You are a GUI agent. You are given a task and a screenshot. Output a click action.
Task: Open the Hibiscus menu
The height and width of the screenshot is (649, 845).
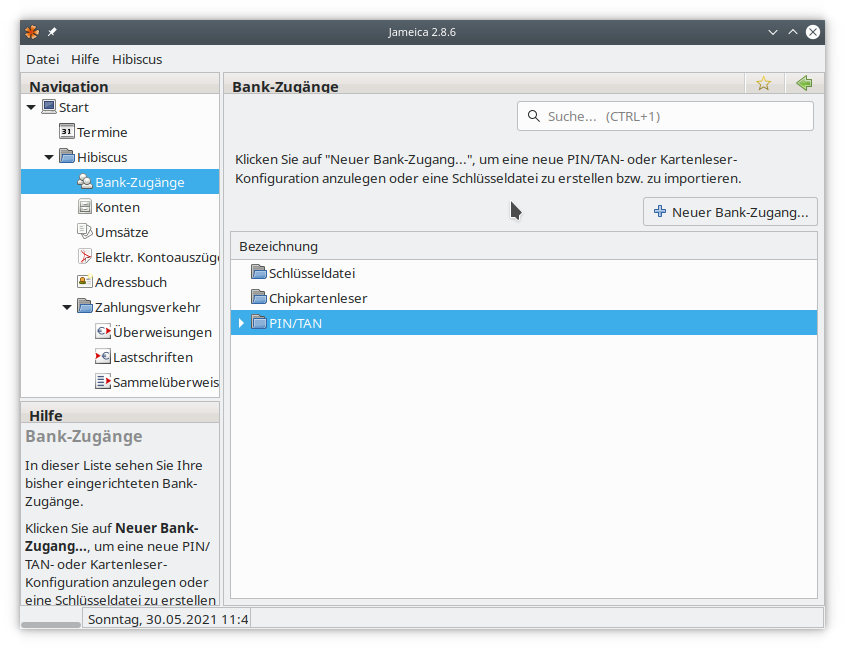[x=137, y=59]
